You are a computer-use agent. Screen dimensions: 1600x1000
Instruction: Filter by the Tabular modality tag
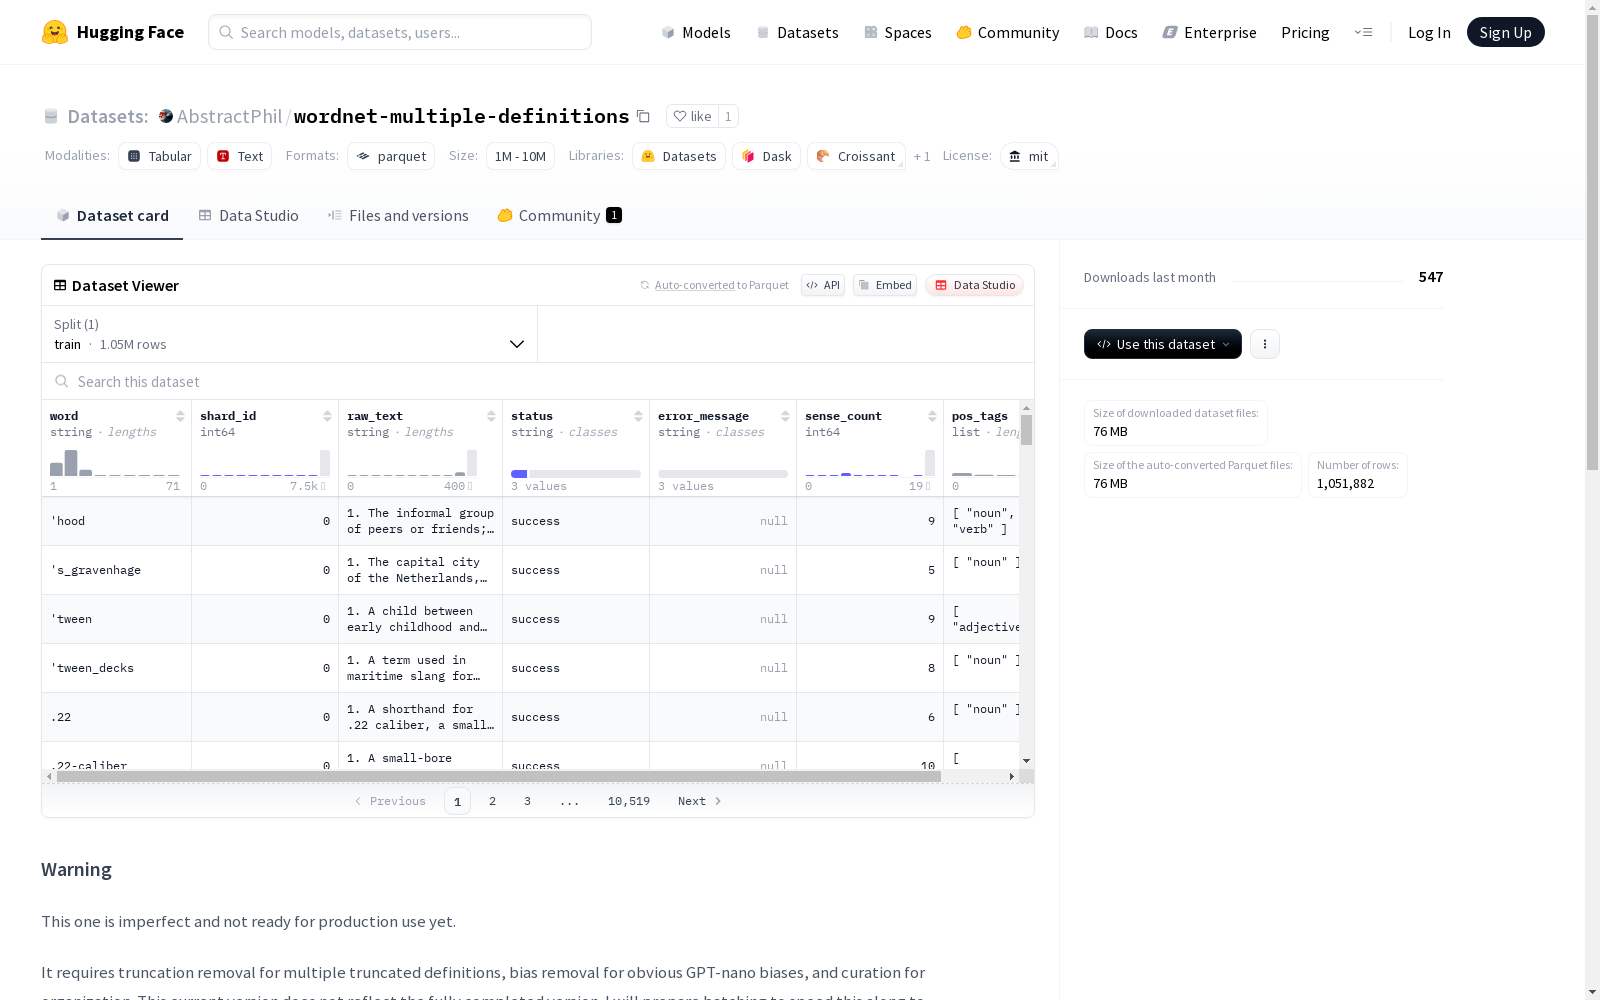coord(160,156)
